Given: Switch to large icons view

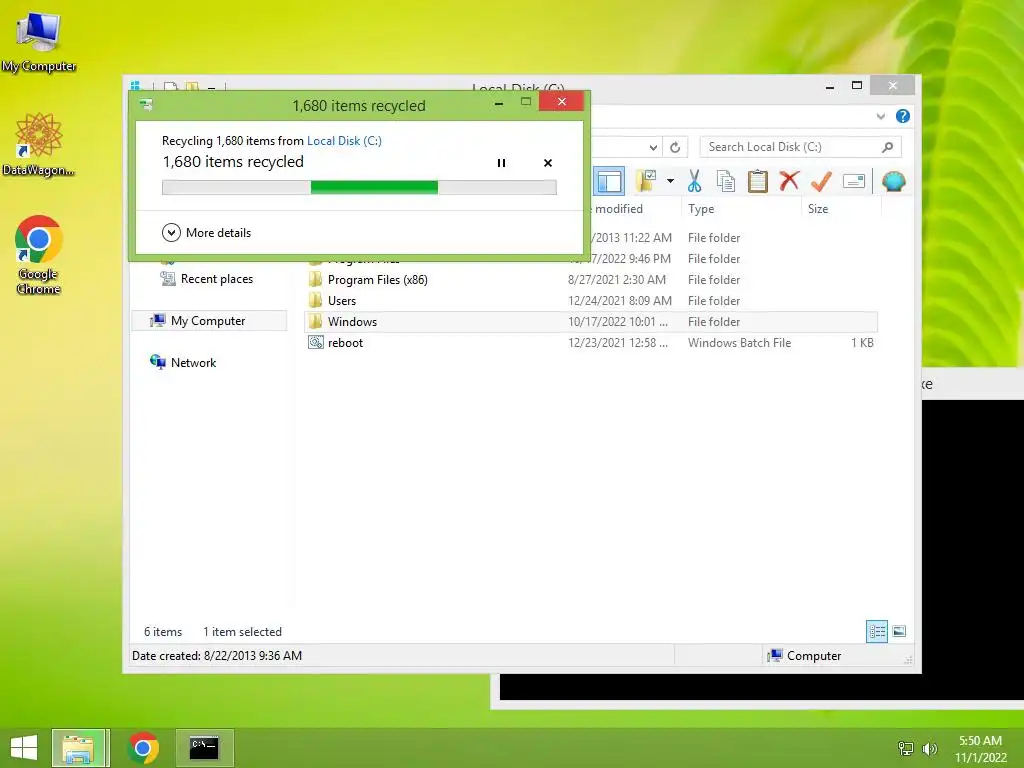Looking at the screenshot, I should point(899,631).
